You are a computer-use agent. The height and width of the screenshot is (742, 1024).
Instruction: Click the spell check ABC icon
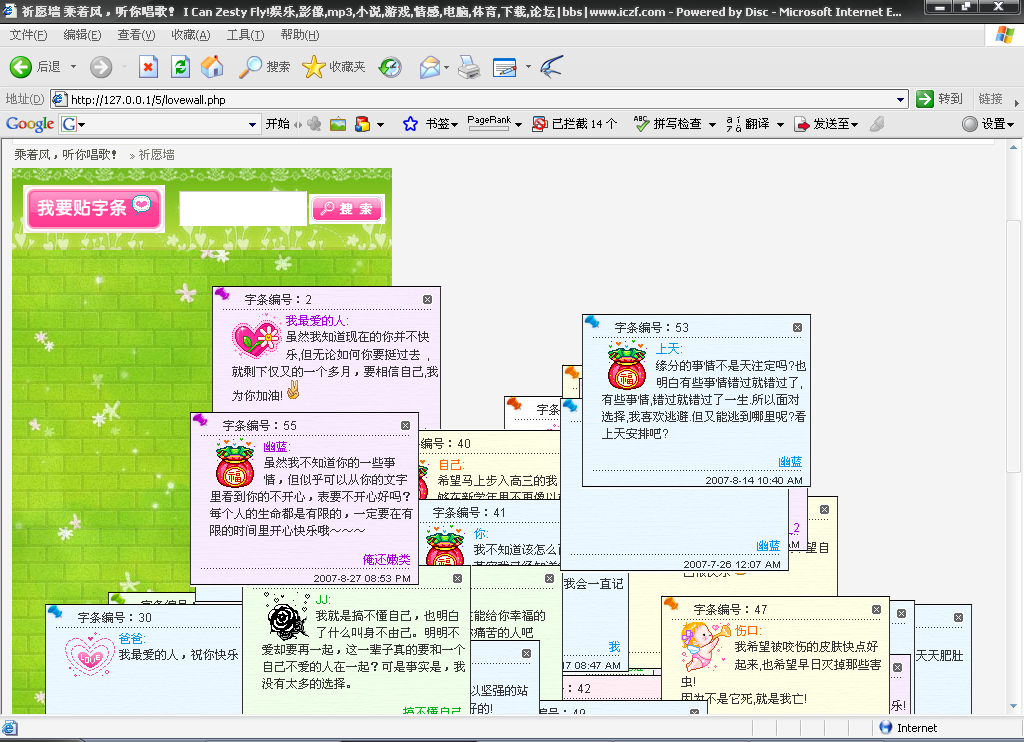pyautogui.click(x=641, y=123)
